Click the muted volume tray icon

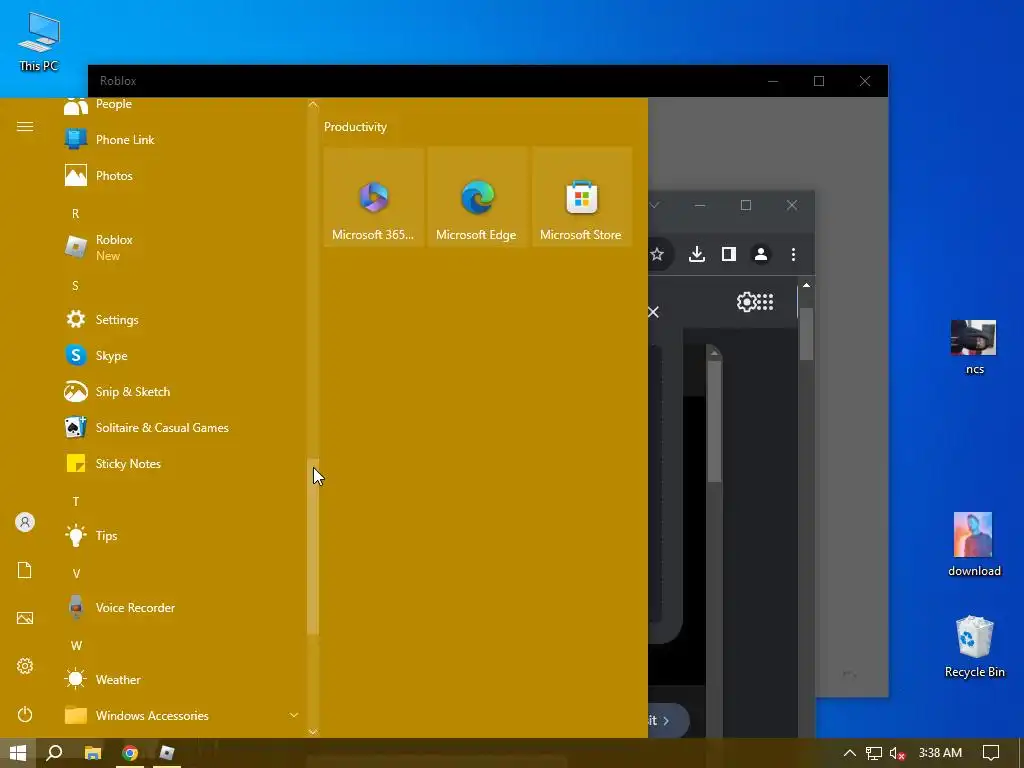tap(897, 753)
